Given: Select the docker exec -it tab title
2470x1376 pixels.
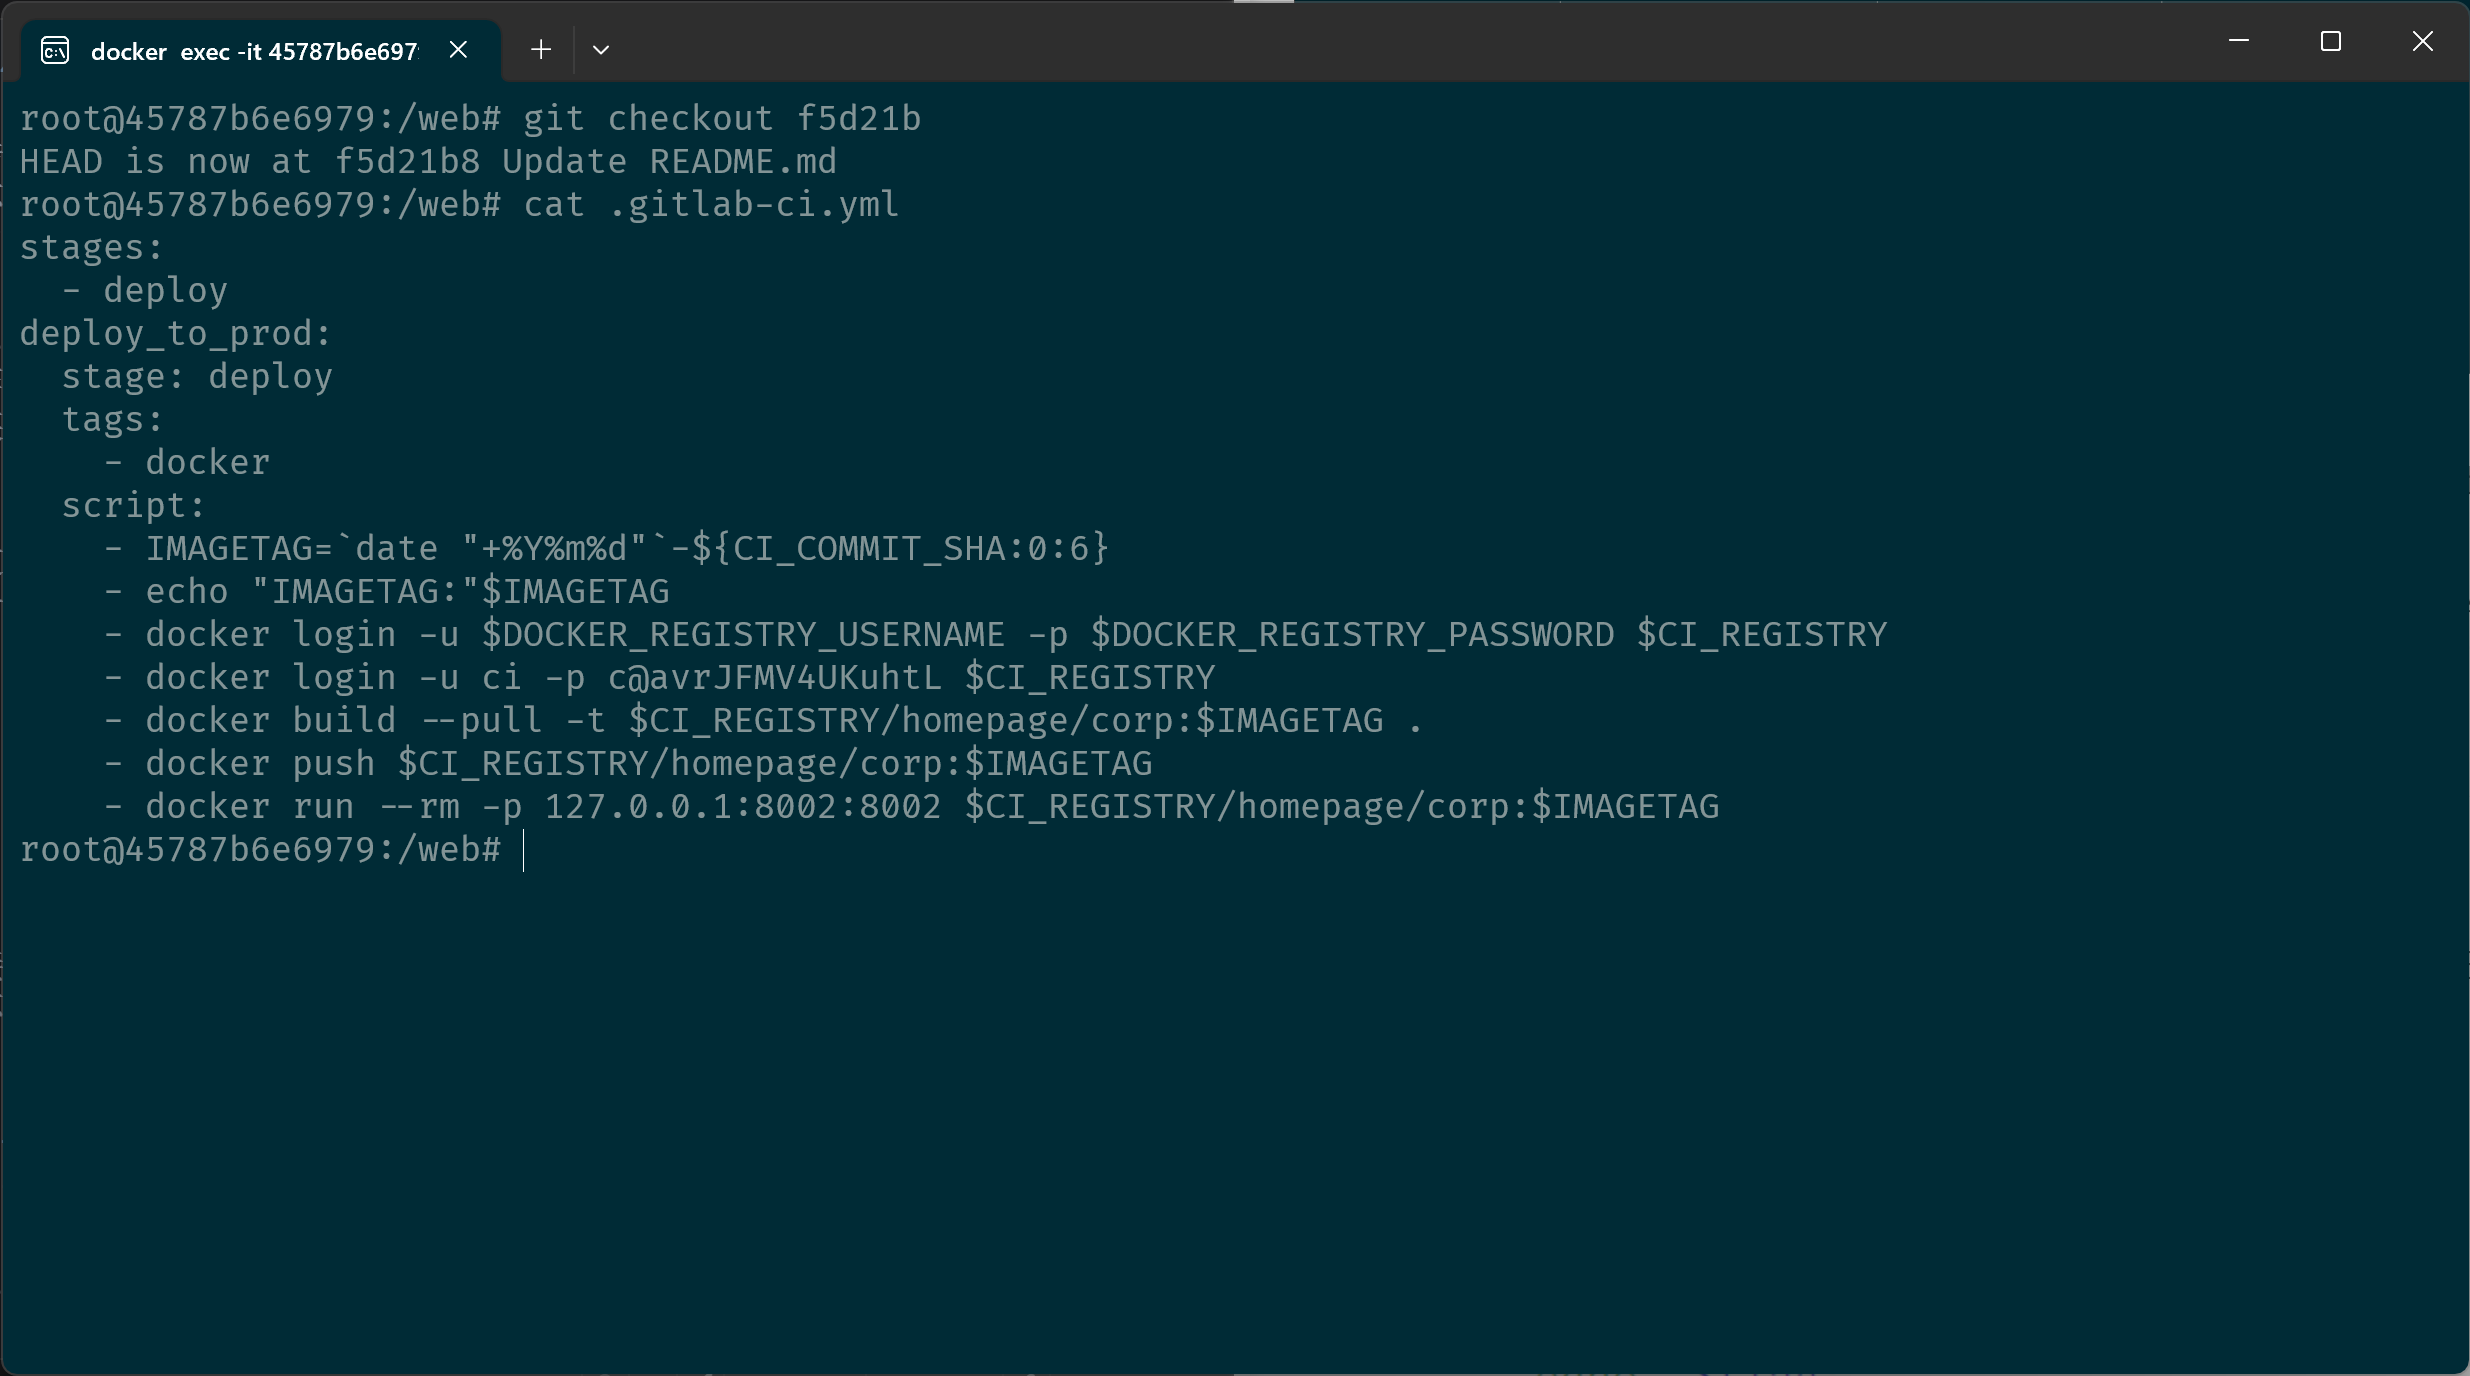Looking at the screenshot, I should point(254,51).
